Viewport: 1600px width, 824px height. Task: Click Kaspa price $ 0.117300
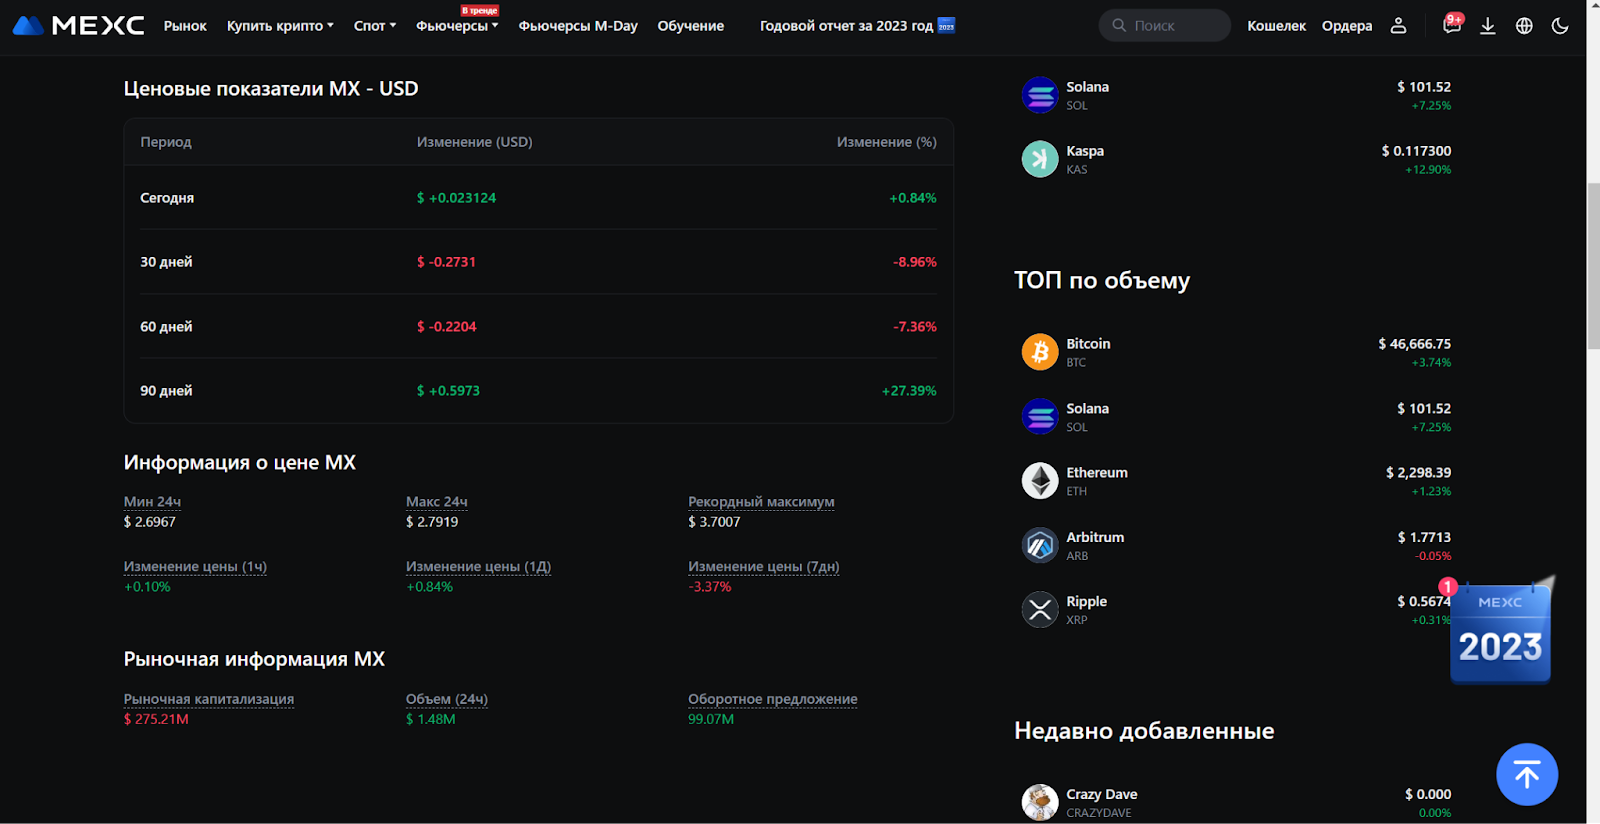pyautogui.click(x=1416, y=151)
